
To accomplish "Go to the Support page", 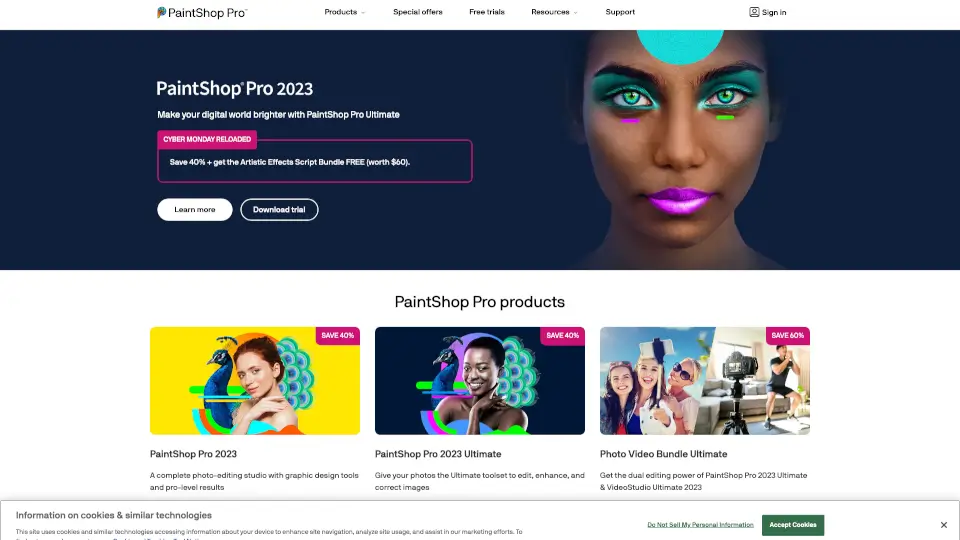I will tap(620, 12).
